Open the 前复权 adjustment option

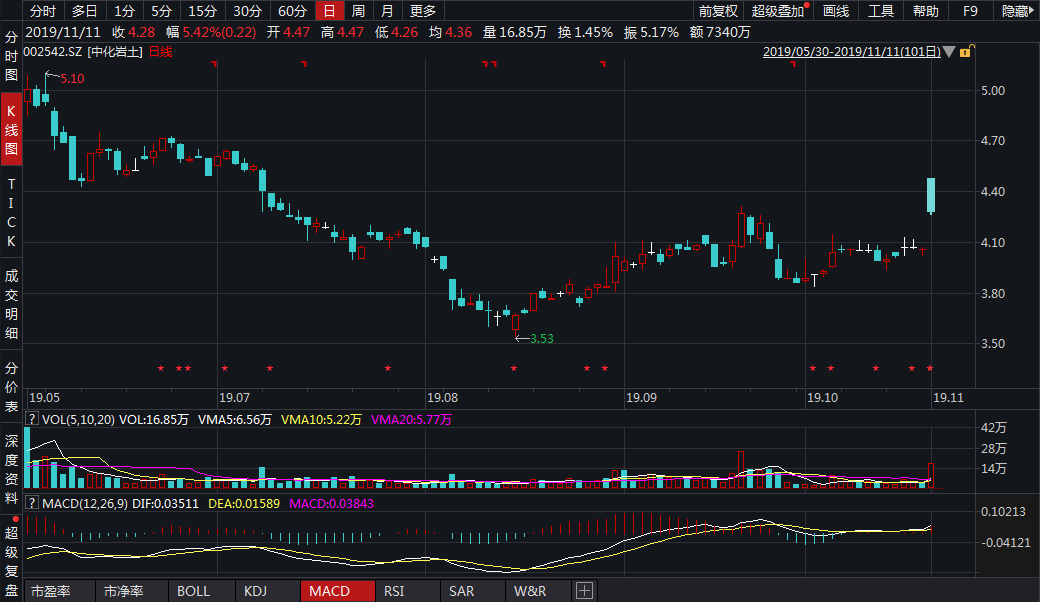718,11
